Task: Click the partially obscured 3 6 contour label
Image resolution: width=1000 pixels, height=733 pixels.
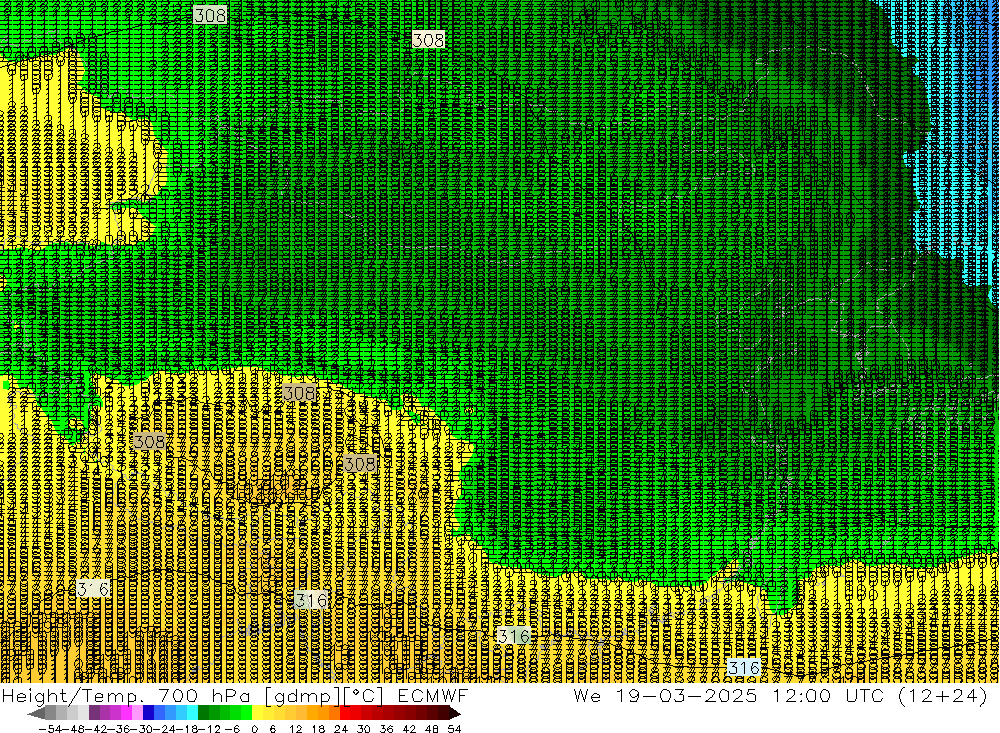Action: [x=92, y=590]
